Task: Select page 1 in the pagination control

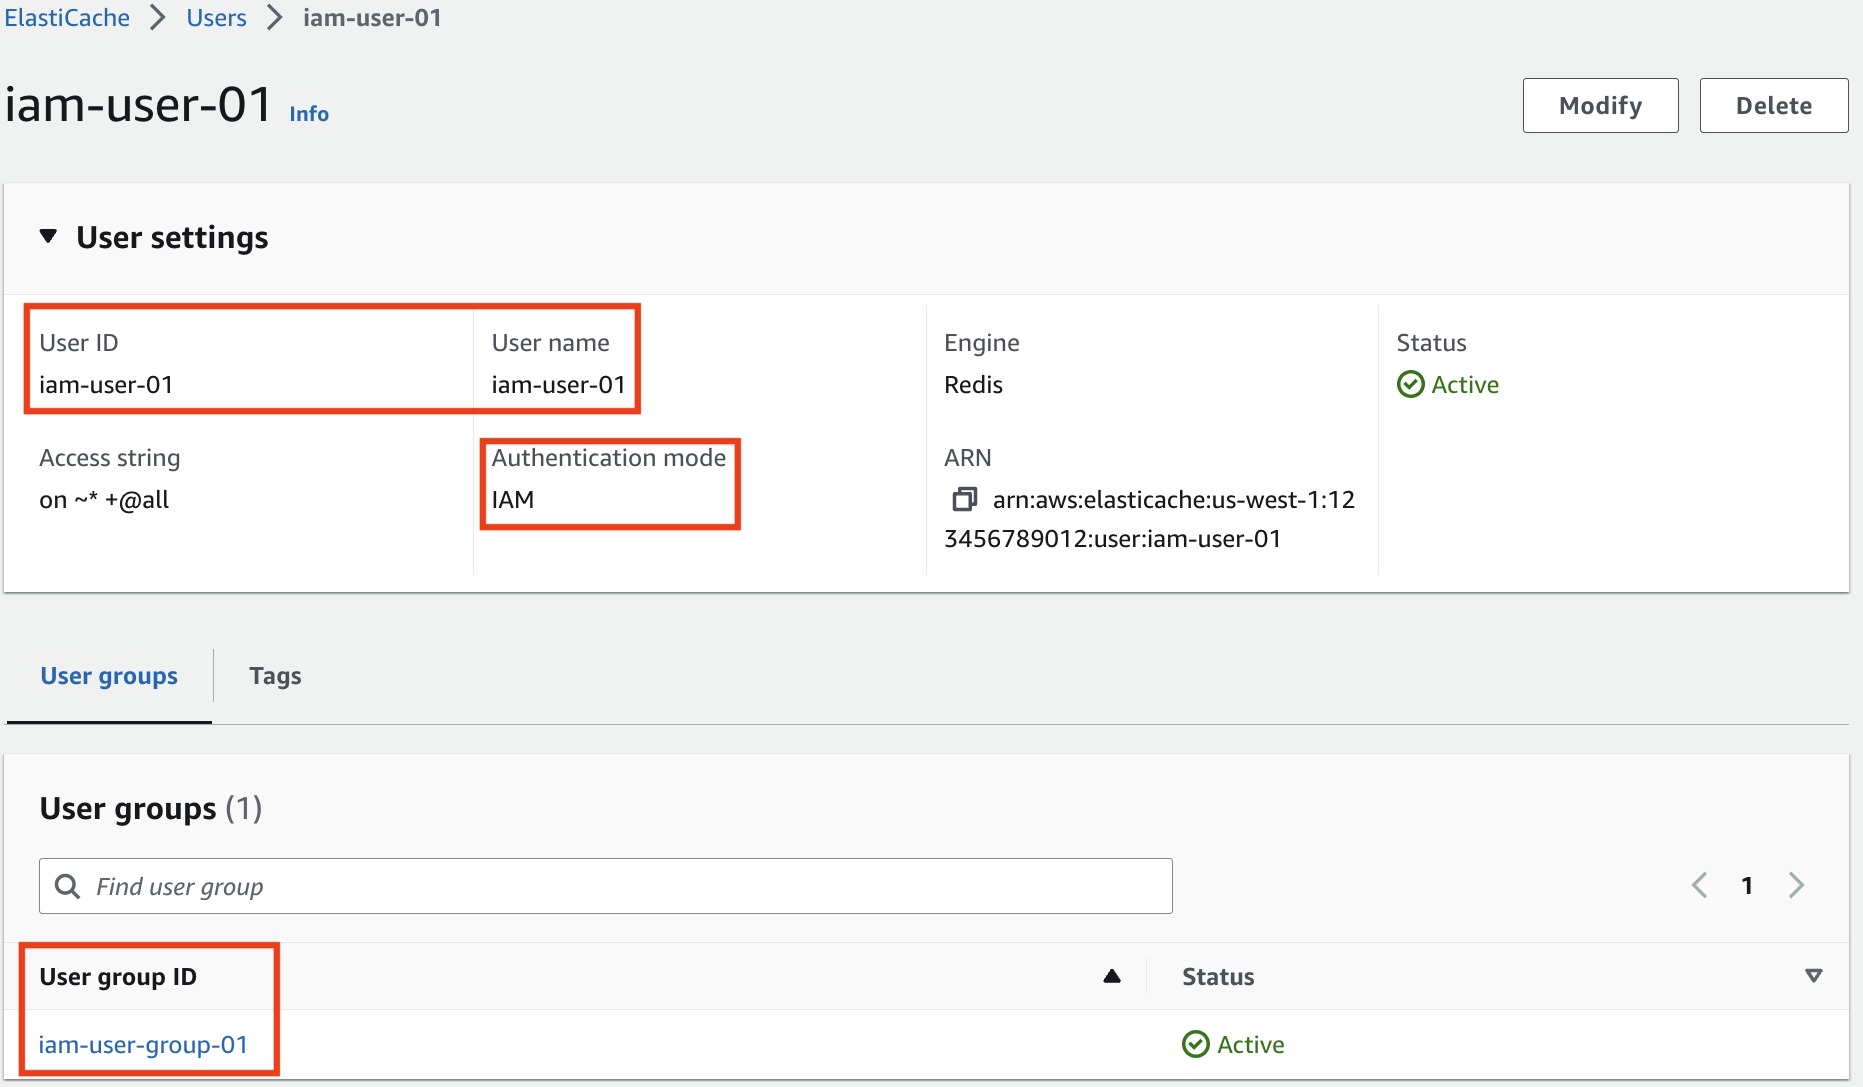Action: pyautogui.click(x=1747, y=885)
